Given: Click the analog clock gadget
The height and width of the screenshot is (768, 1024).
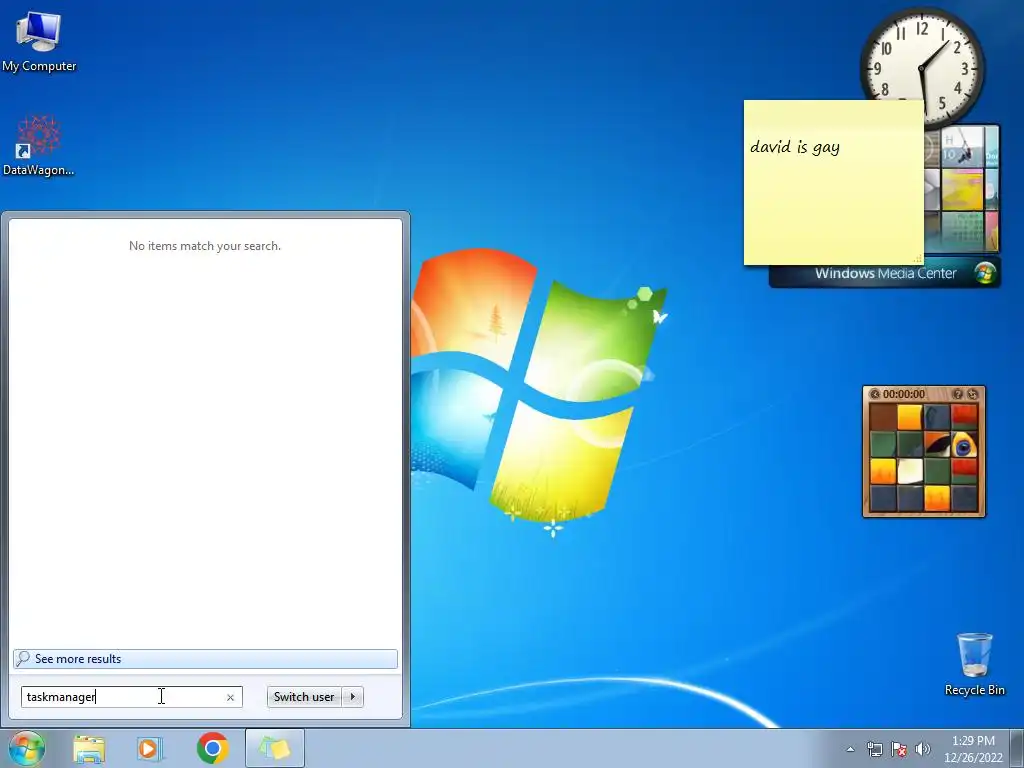Looking at the screenshot, I should pyautogui.click(x=921, y=67).
